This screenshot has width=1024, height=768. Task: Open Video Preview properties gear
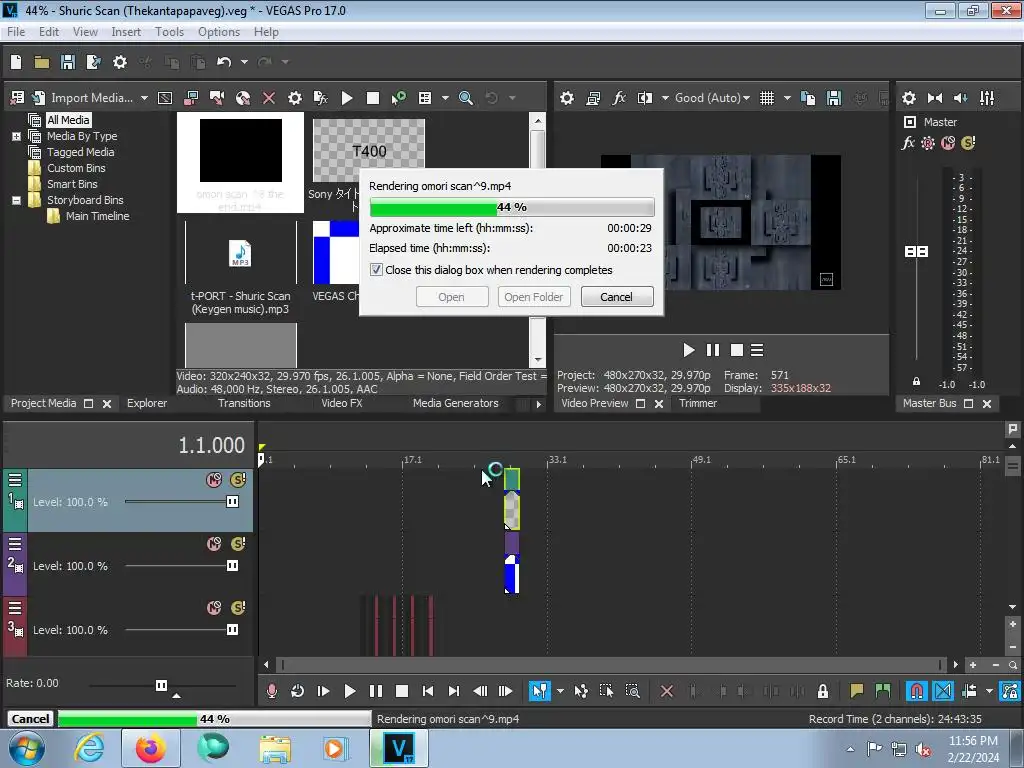coord(567,98)
